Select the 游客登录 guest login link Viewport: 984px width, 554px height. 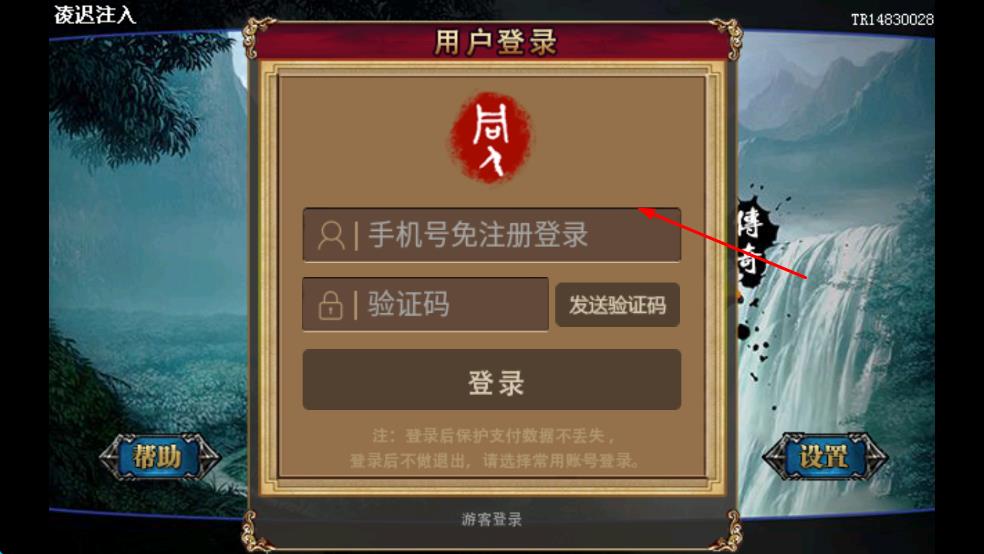tap(491, 519)
